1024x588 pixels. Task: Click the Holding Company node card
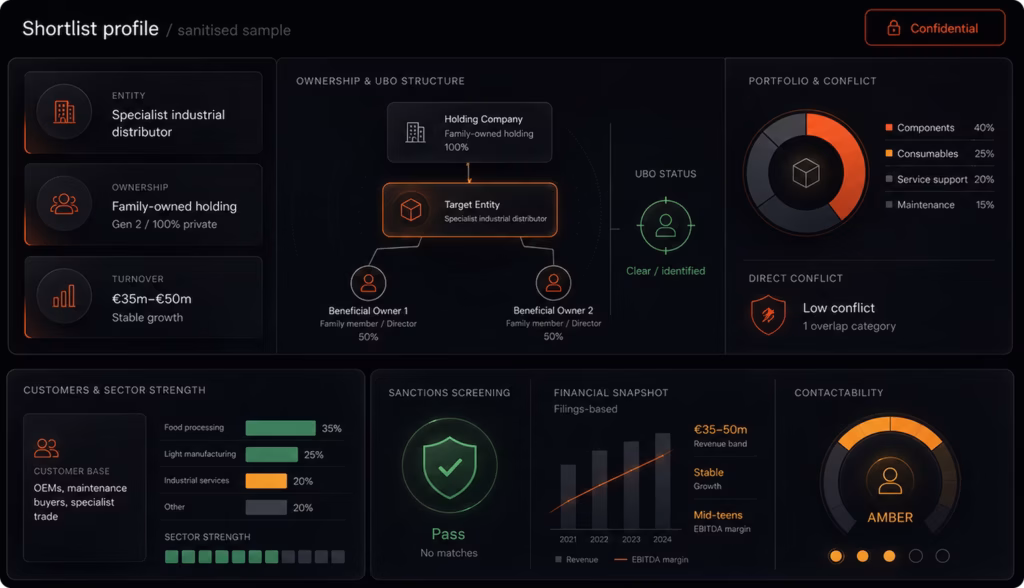469,132
